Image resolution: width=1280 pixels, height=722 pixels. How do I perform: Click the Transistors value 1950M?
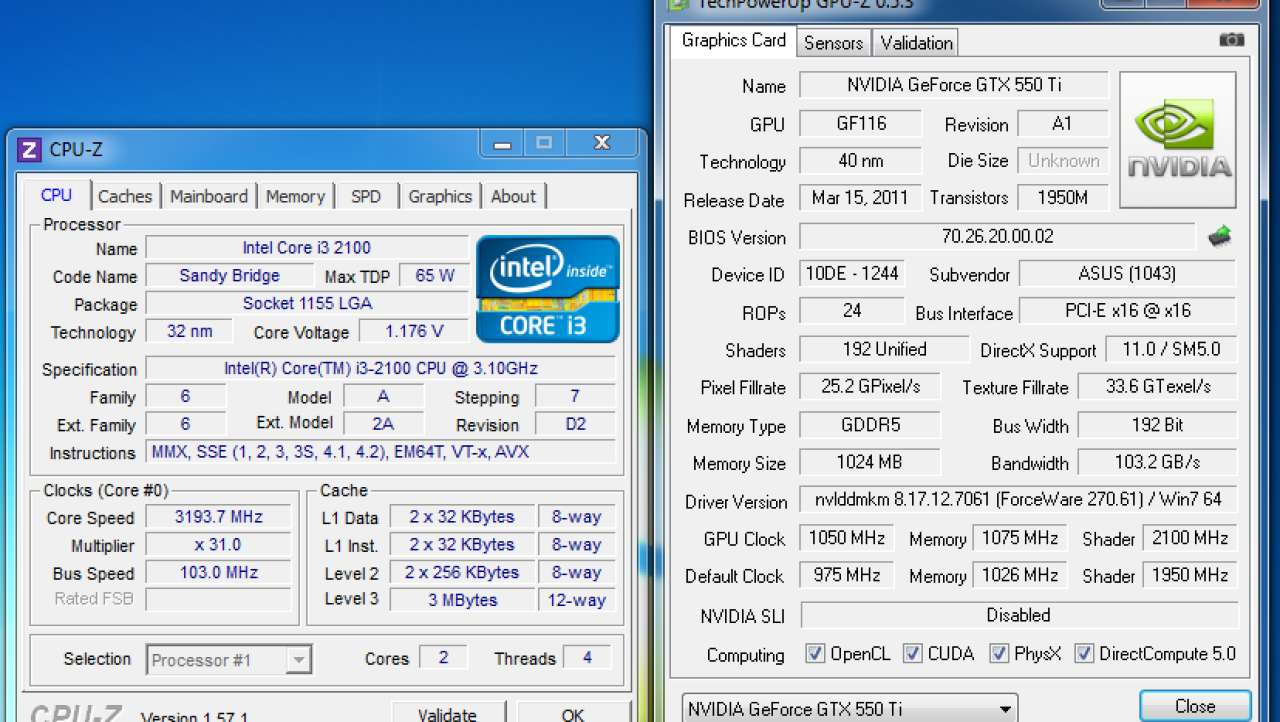tap(1063, 198)
